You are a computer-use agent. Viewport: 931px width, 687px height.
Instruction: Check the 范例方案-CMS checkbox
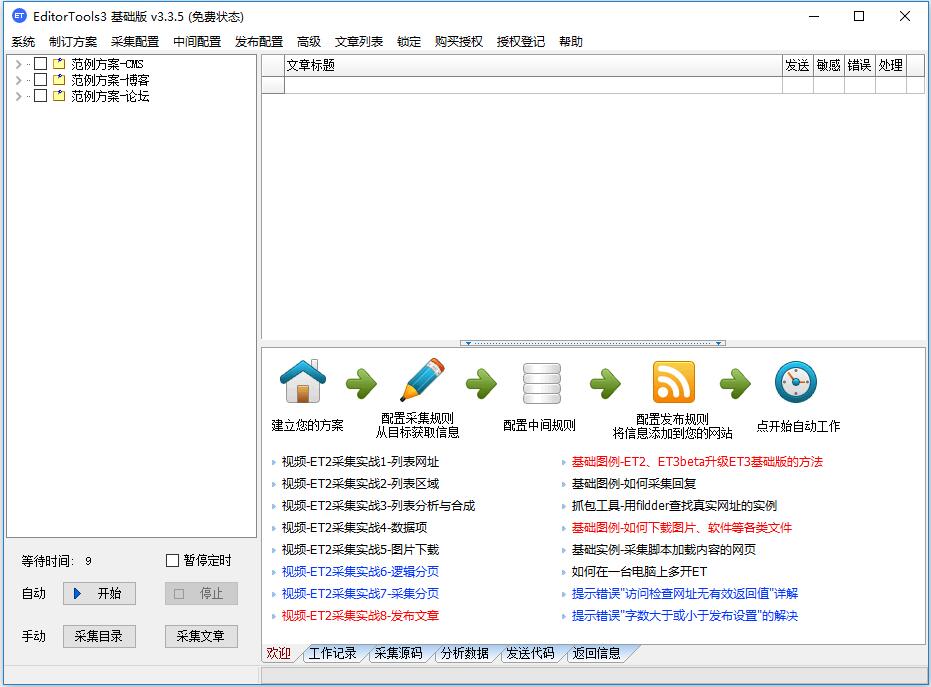click(41, 63)
